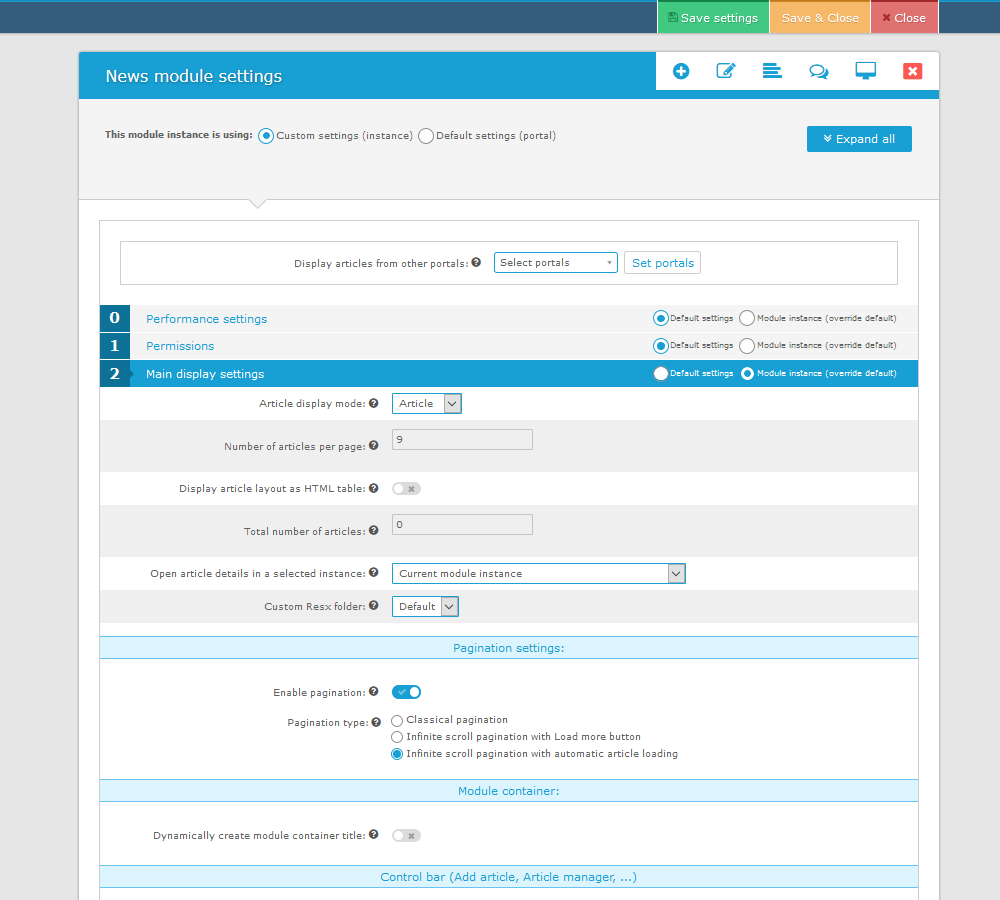Click the Save settings button
Screen dimensions: 1000x900
(713, 18)
